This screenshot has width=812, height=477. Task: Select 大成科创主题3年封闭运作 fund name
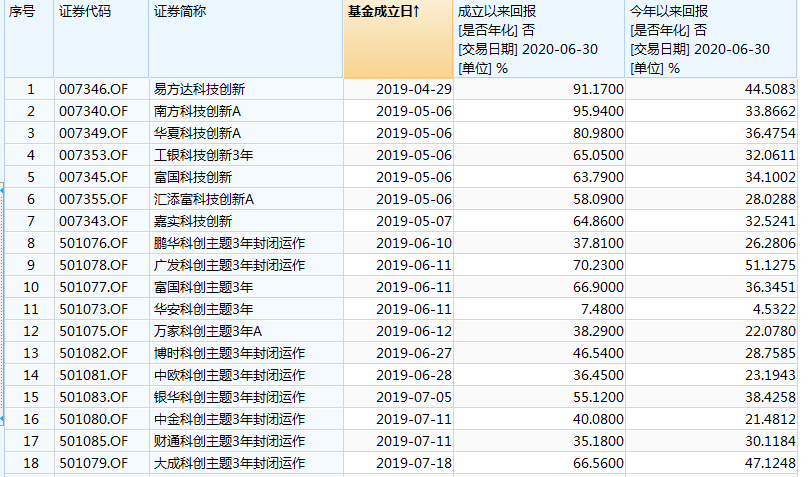point(229,464)
